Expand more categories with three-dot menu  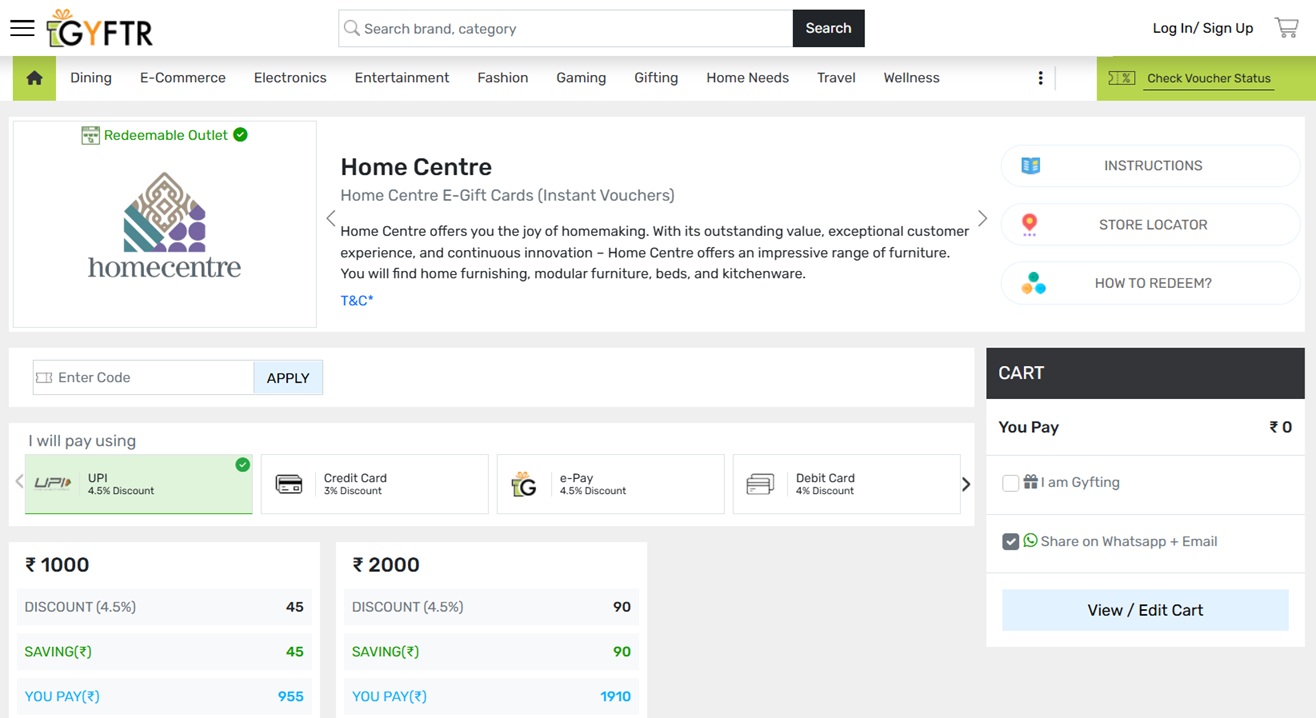click(x=1041, y=78)
